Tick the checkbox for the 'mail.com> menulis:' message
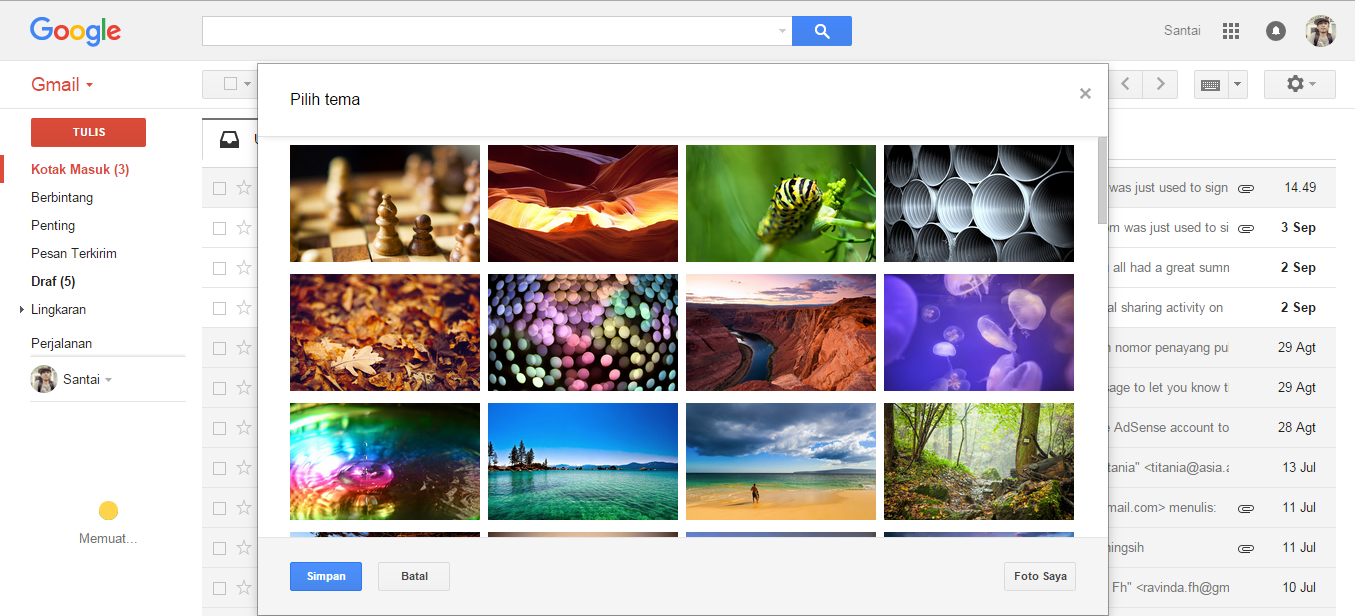Viewport: 1355px width, 616px height. (x=219, y=508)
